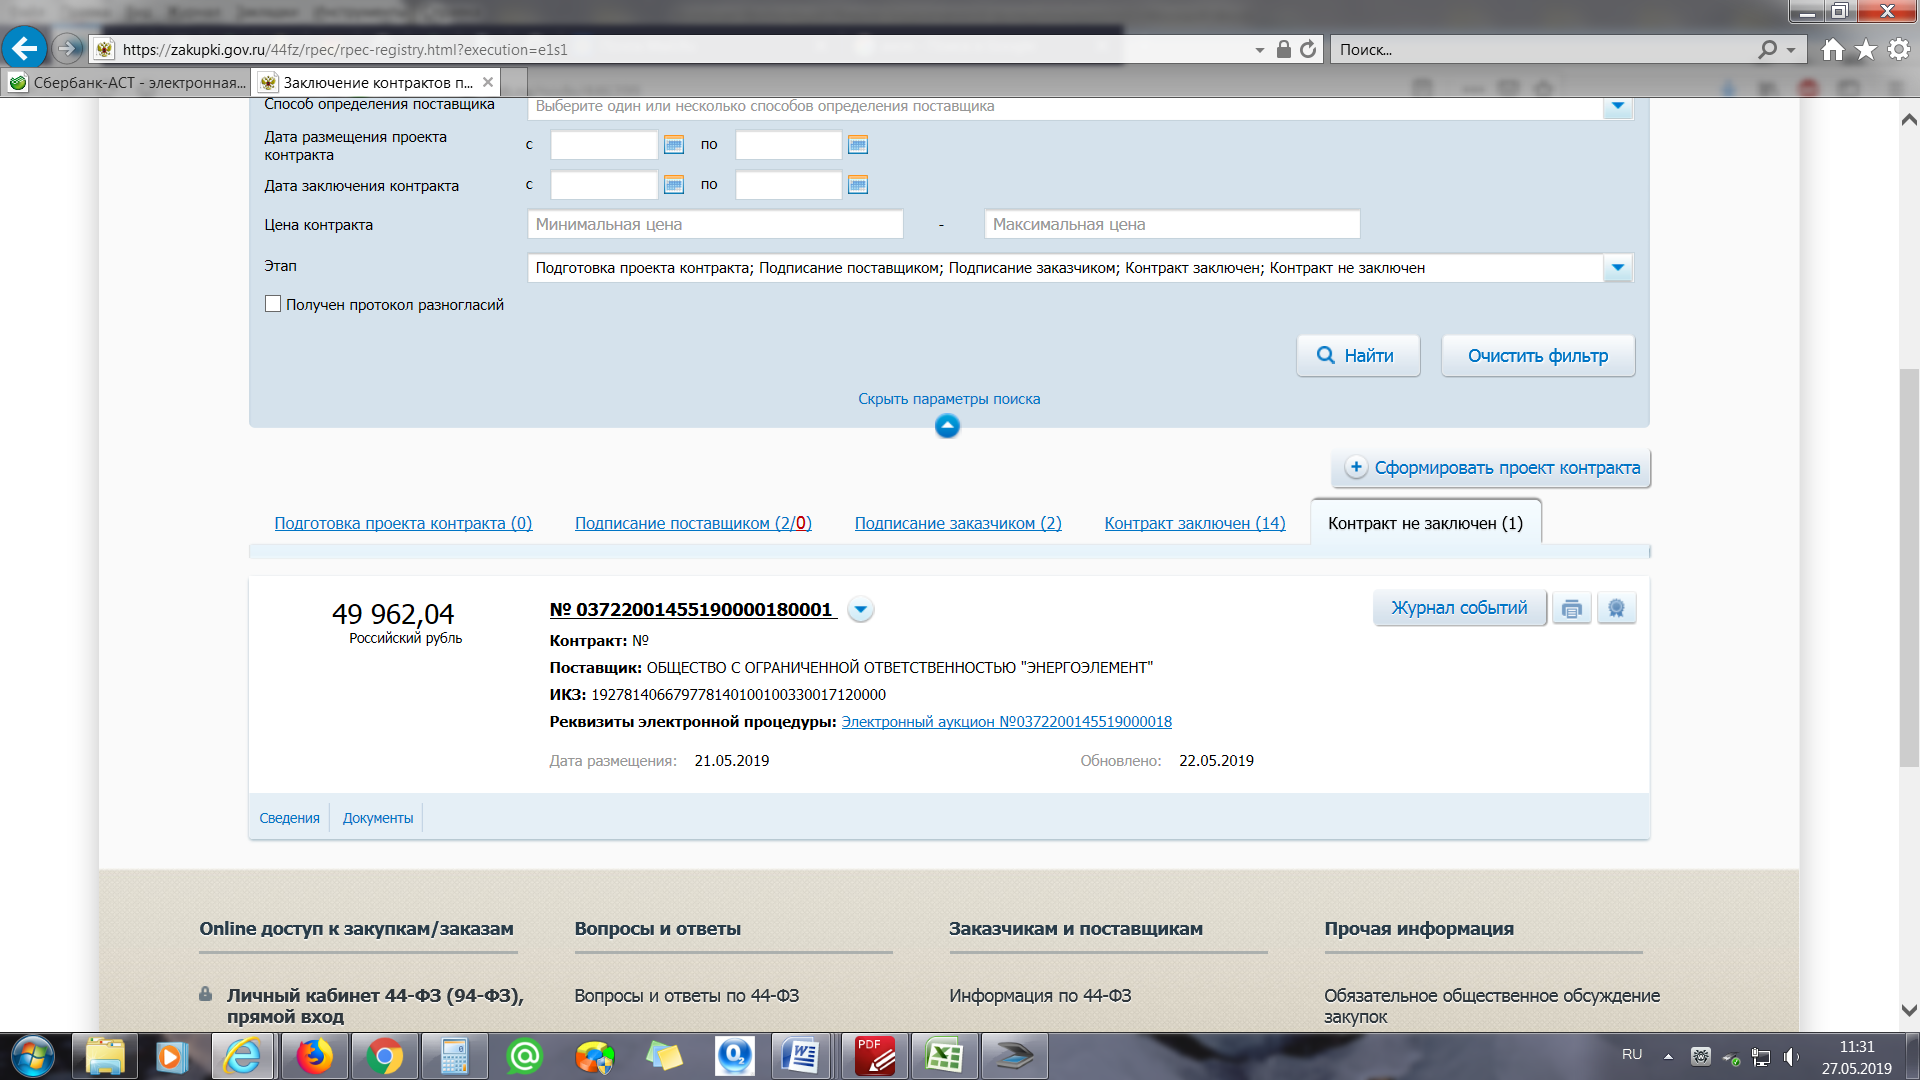Viewport: 1920px width, 1080px height.
Task: Open calendar for Дата размещения проекта start date
Action: pos(674,145)
